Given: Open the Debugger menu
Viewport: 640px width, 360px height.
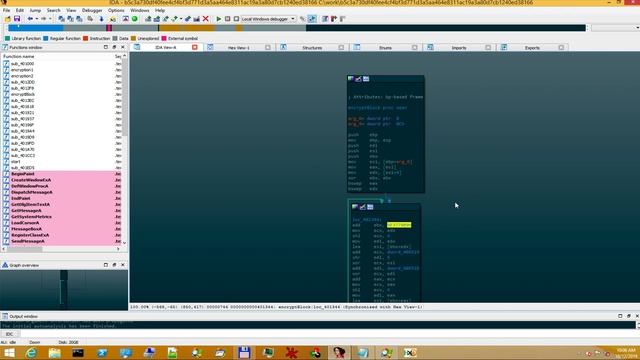Looking at the screenshot, I should point(92,10).
